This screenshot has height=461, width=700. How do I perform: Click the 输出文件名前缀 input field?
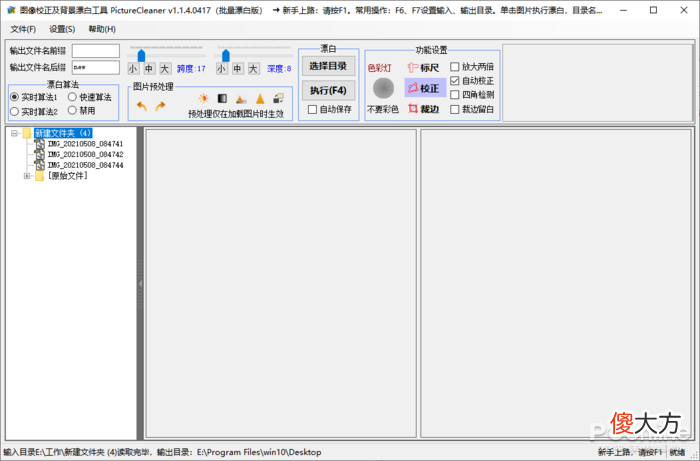click(x=96, y=51)
